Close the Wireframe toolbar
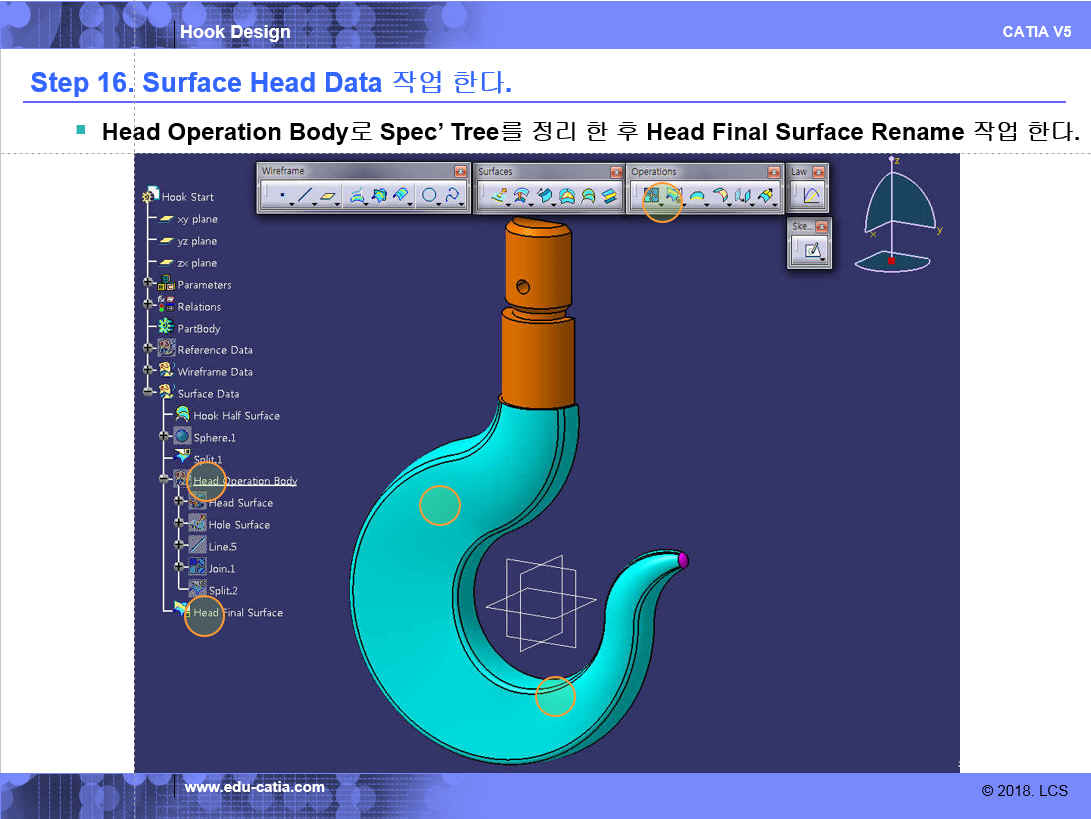 click(x=460, y=172)
